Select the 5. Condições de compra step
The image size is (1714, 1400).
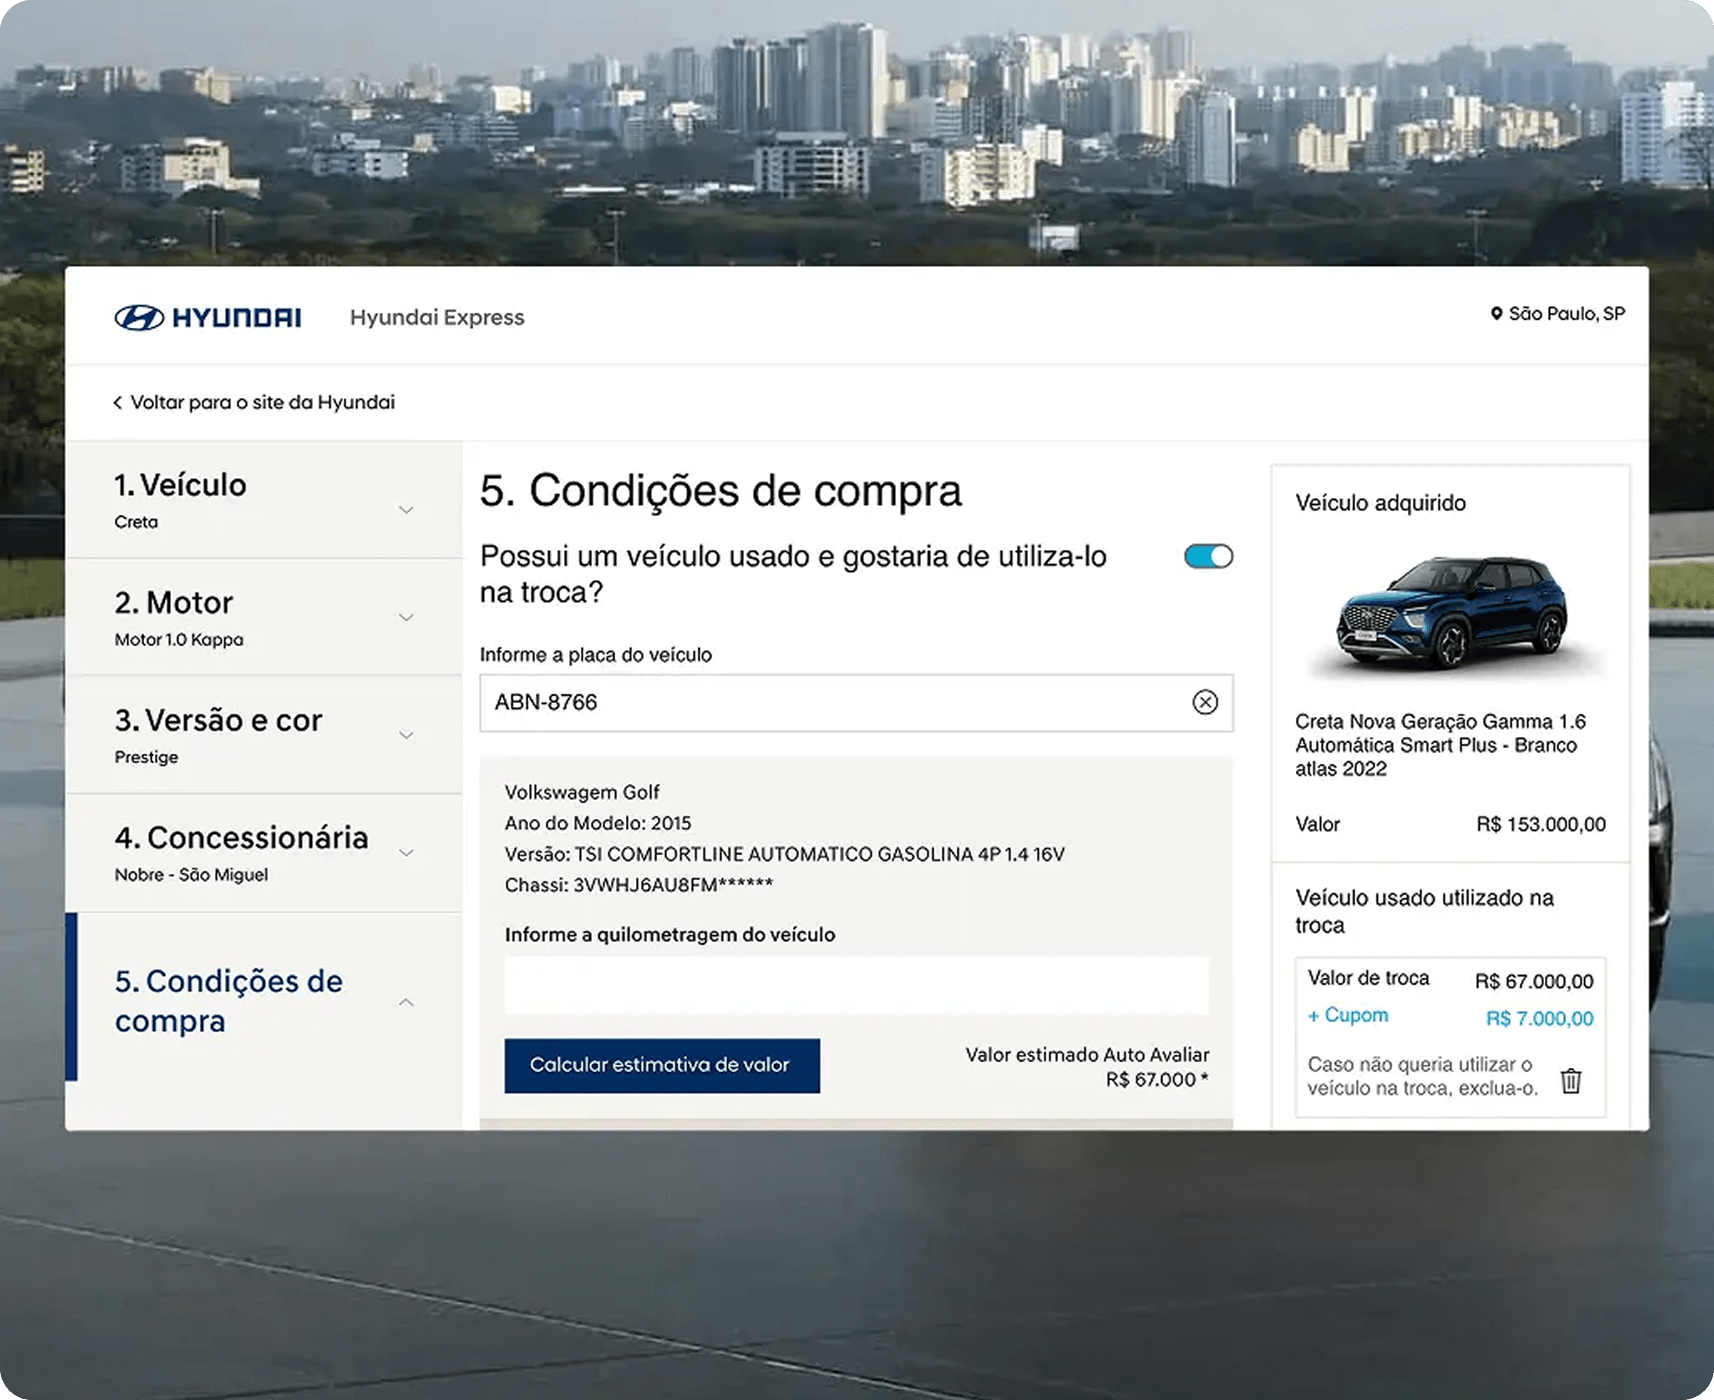click(228, 1000)
